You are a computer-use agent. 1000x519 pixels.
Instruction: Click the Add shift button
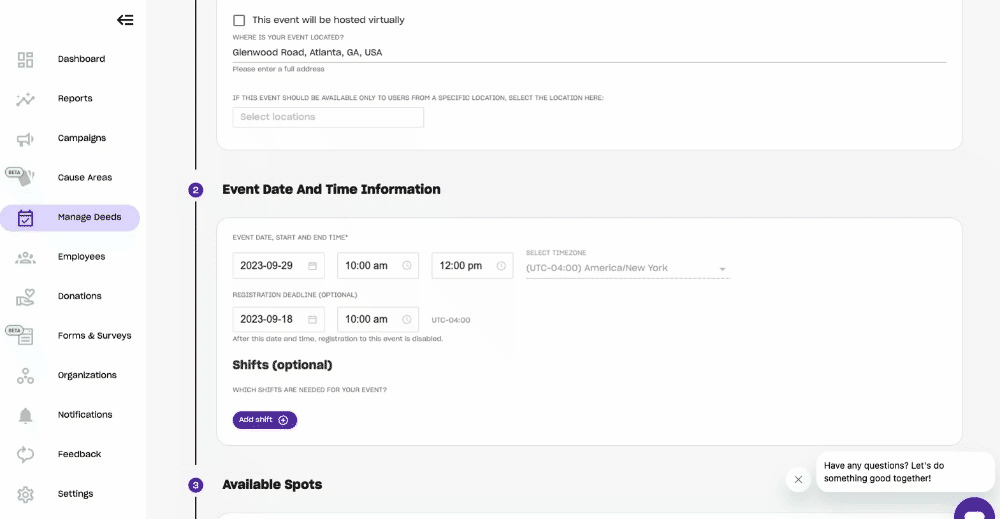265,420
